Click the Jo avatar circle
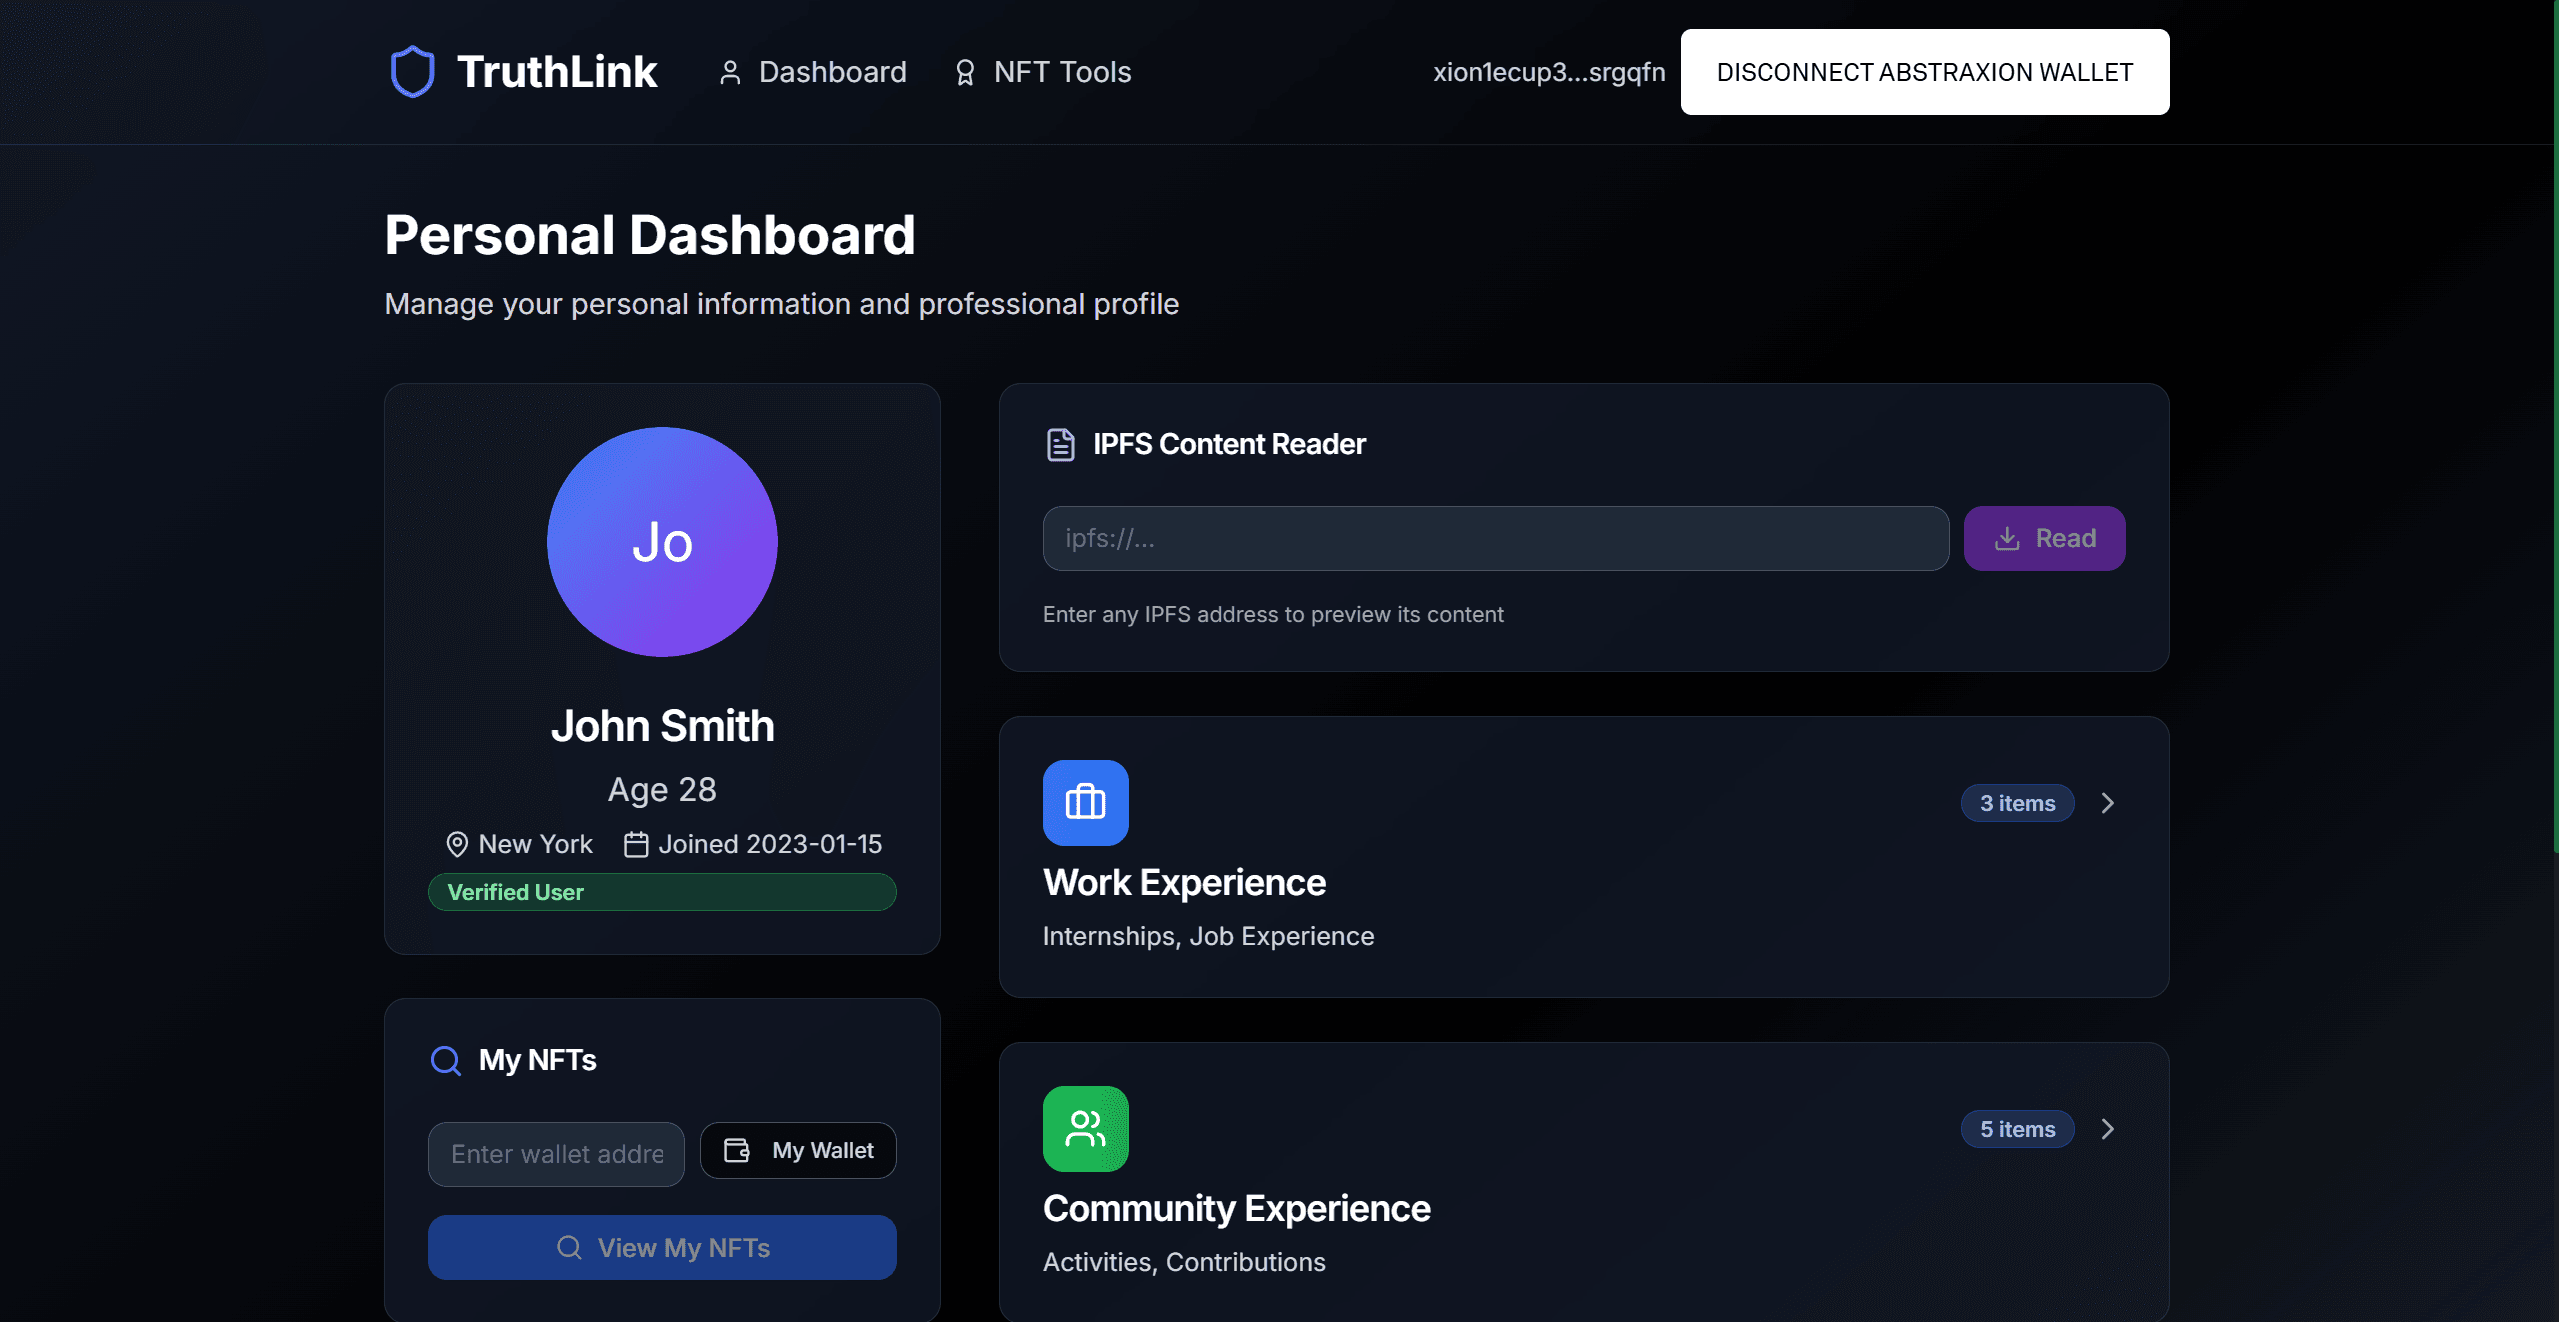 662,542
